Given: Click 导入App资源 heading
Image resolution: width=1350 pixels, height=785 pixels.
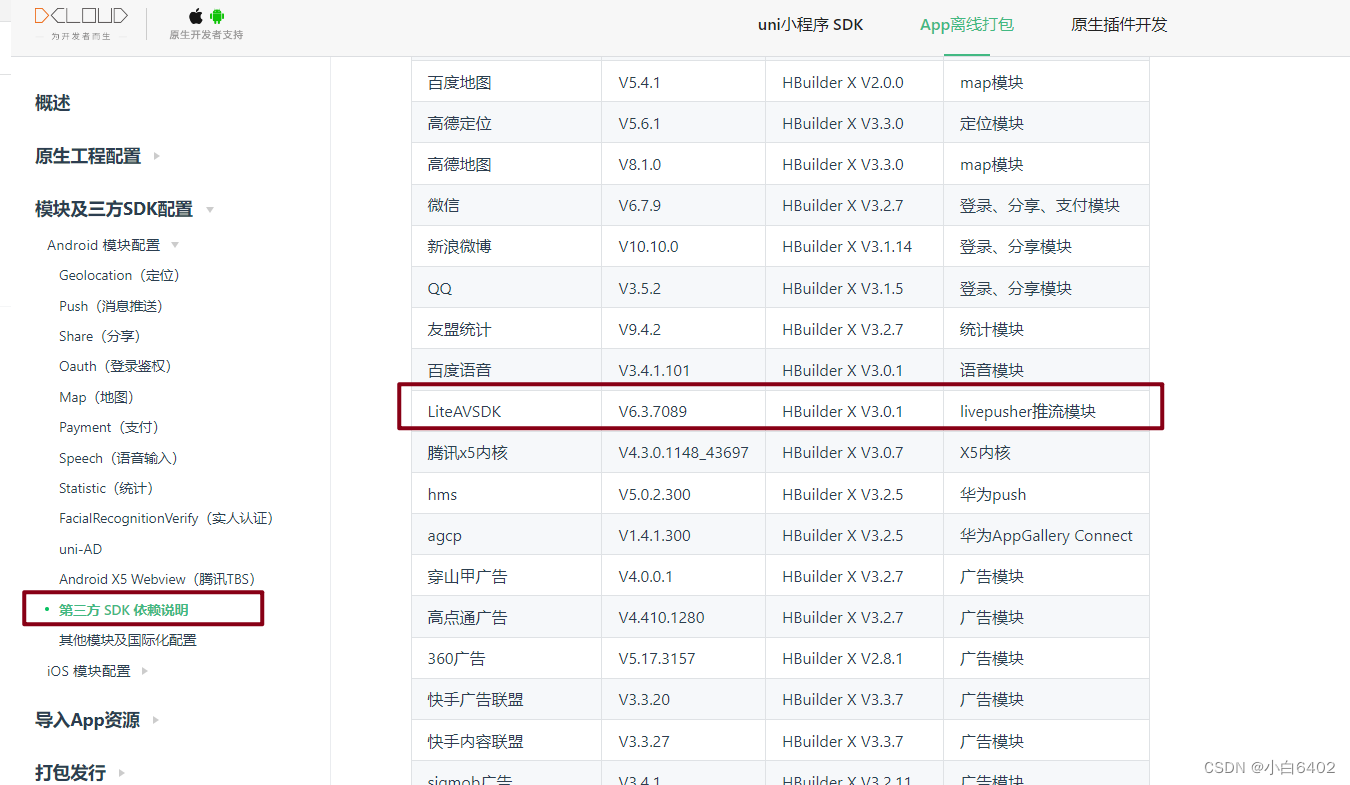Looking at the screenshot, I should [87, 720].
